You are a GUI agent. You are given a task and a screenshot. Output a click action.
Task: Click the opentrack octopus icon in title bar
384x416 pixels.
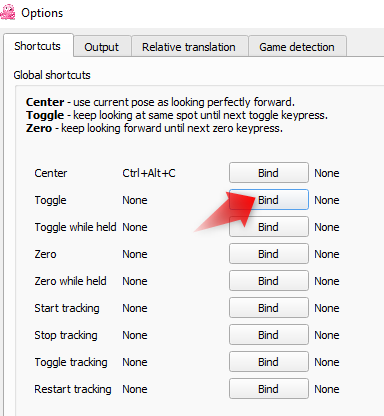[7, 12]
